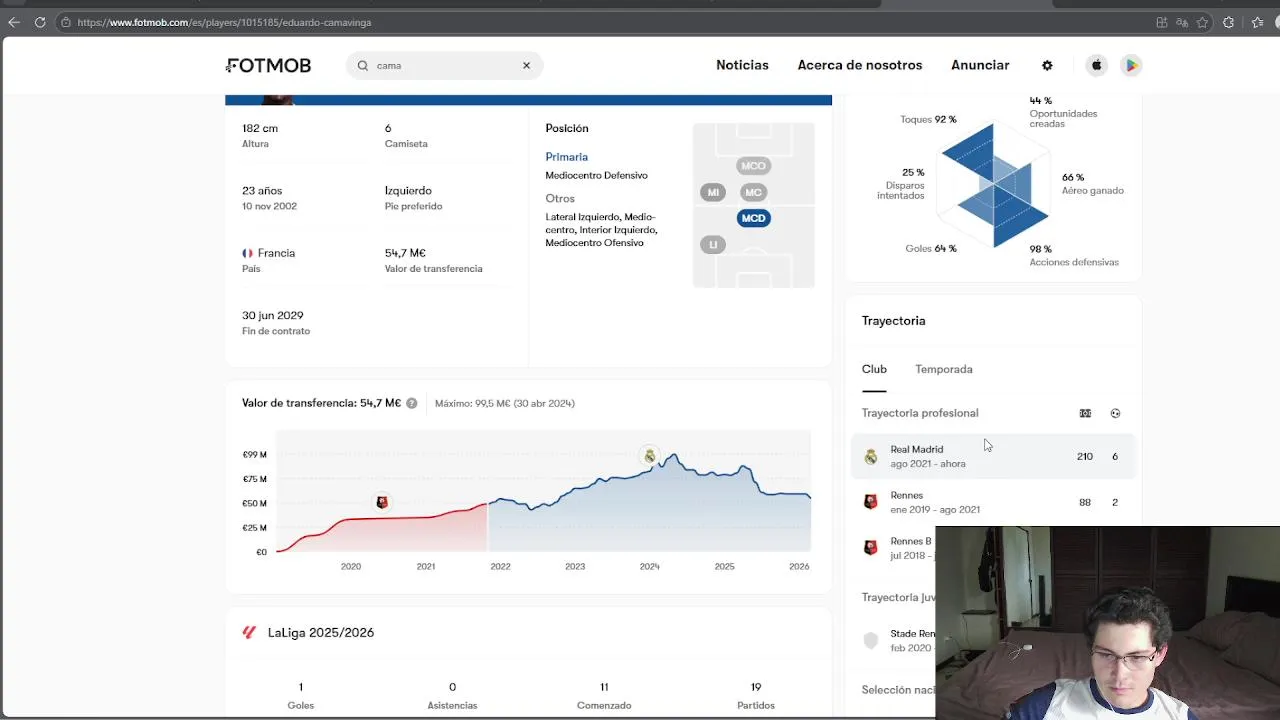Open settings gear in FotMob header

click(1047, 65)
